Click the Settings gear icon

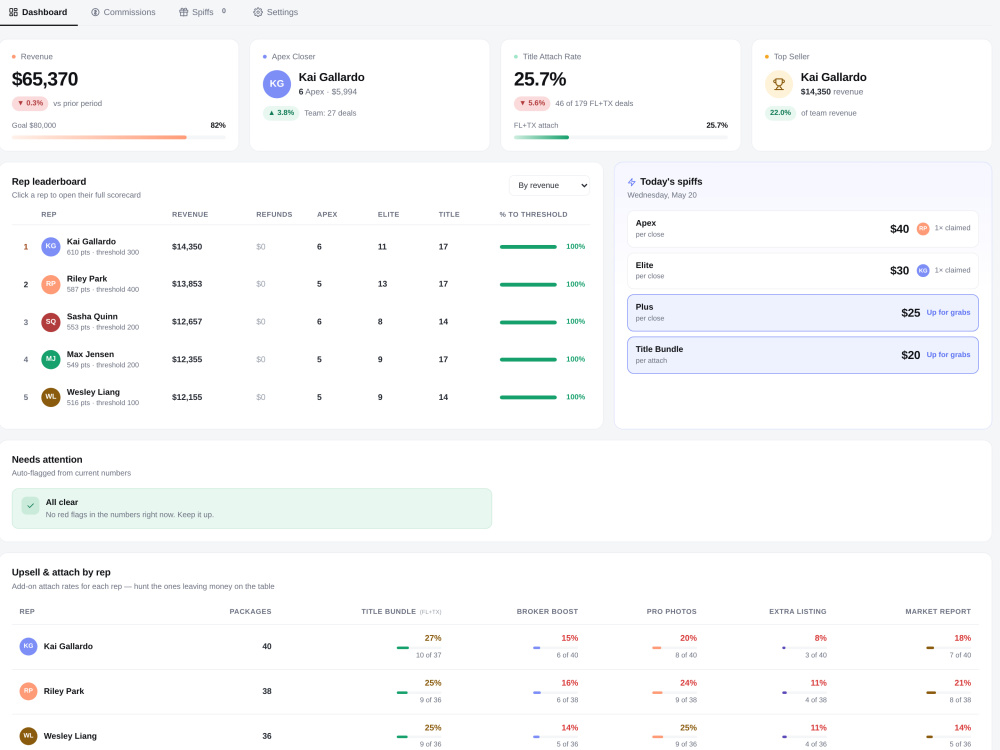(258, 12)
